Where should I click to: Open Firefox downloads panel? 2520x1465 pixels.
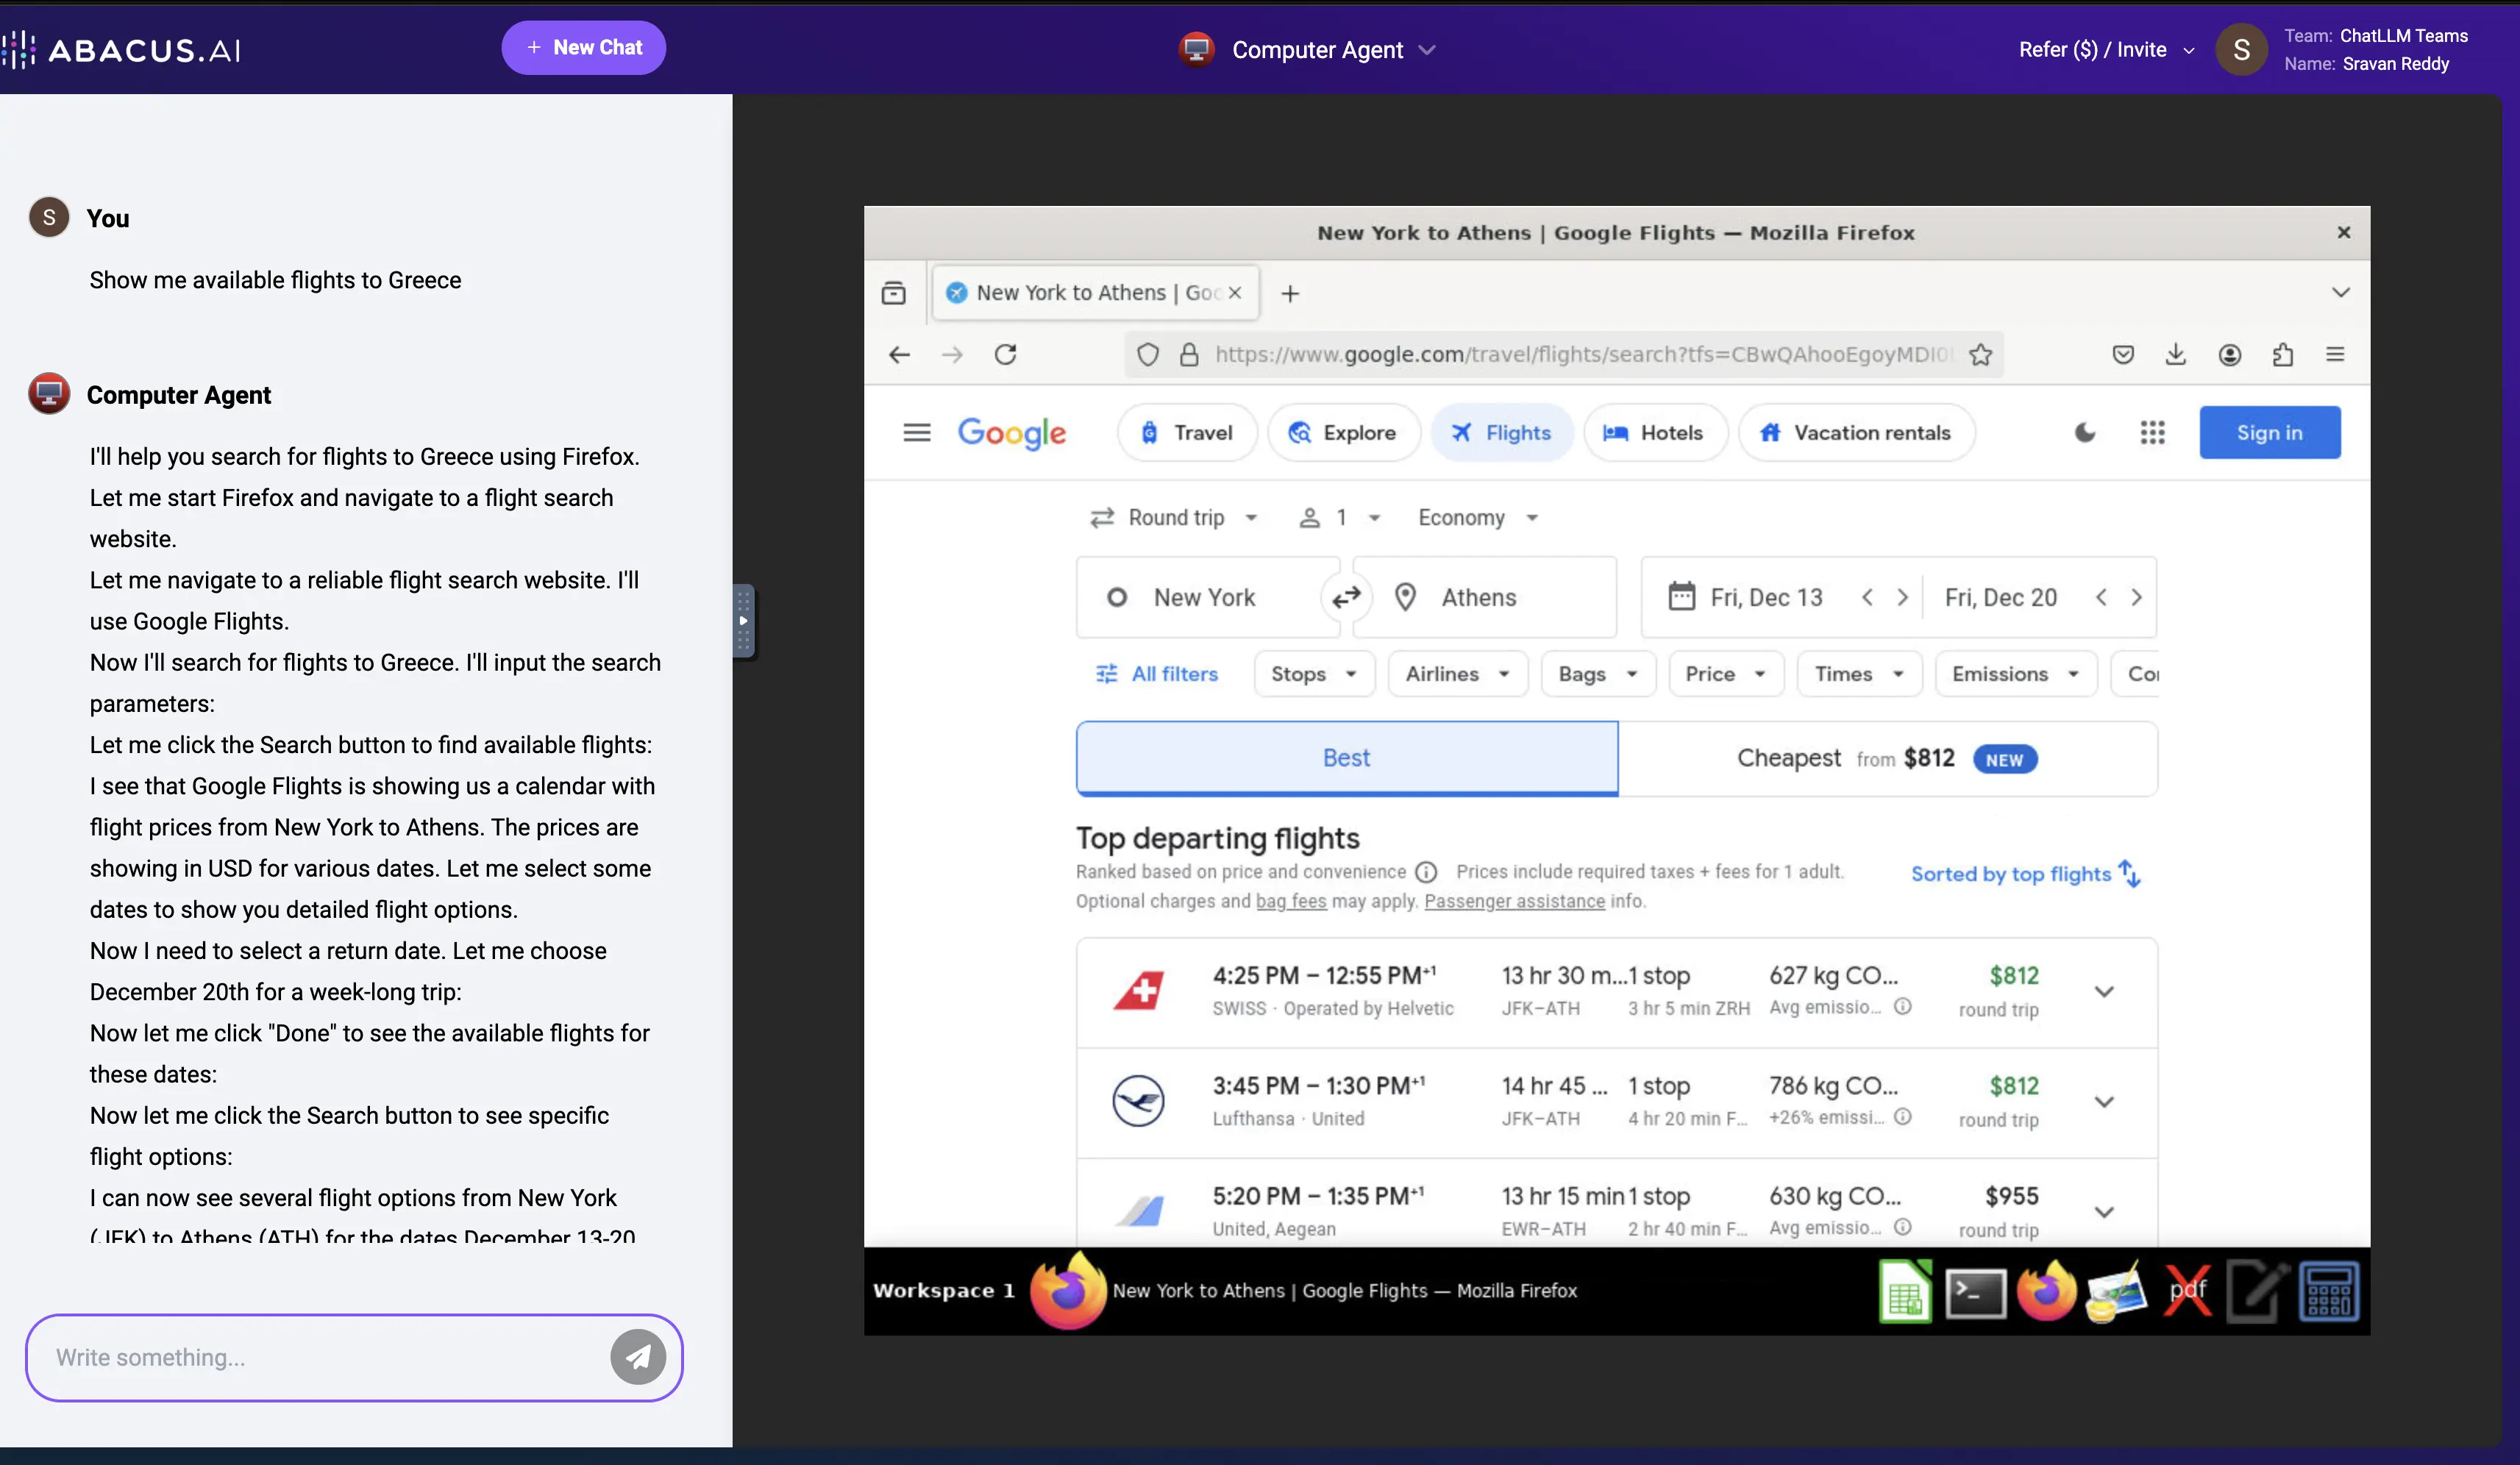(2176, 354)
